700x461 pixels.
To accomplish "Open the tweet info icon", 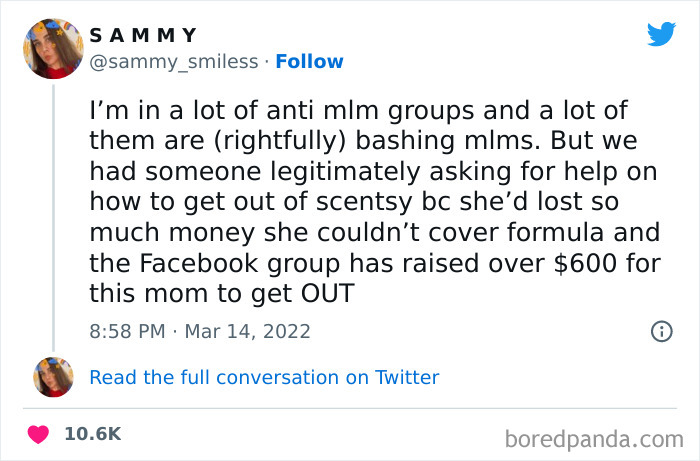I will point(661,331).
